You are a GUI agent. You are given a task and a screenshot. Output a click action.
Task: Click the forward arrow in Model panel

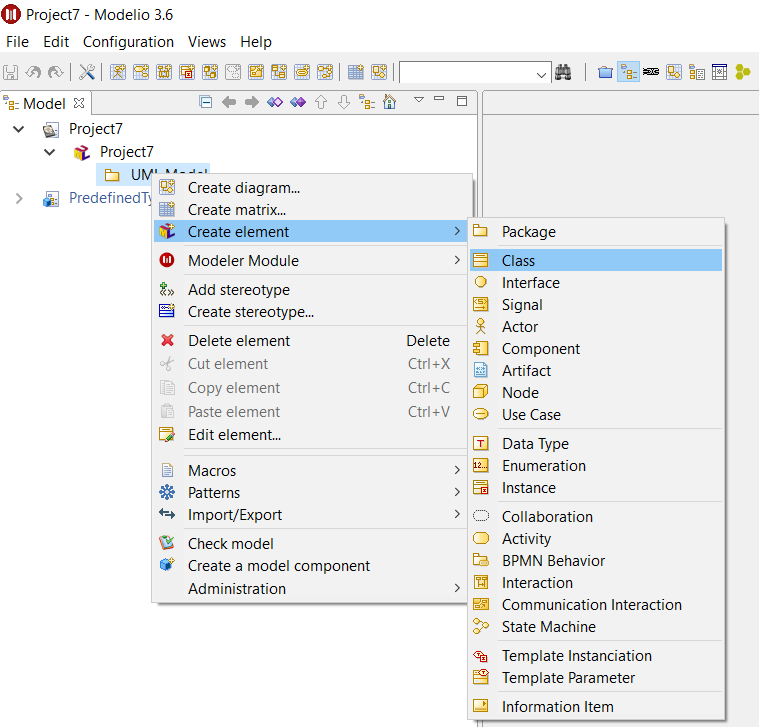tap(252, 102)
